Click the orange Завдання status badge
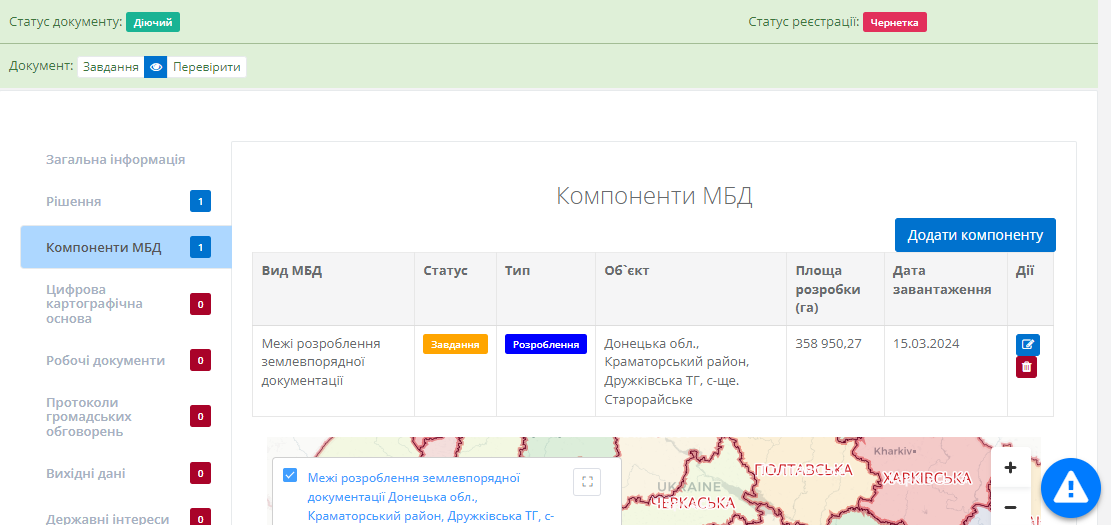 tap(455, 344)
